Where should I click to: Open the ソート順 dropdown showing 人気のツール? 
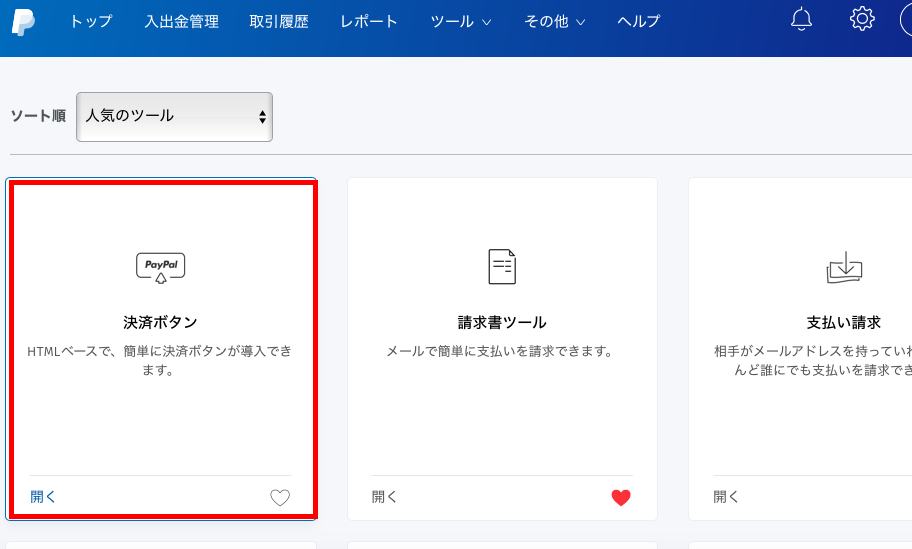tap(174, 116)
